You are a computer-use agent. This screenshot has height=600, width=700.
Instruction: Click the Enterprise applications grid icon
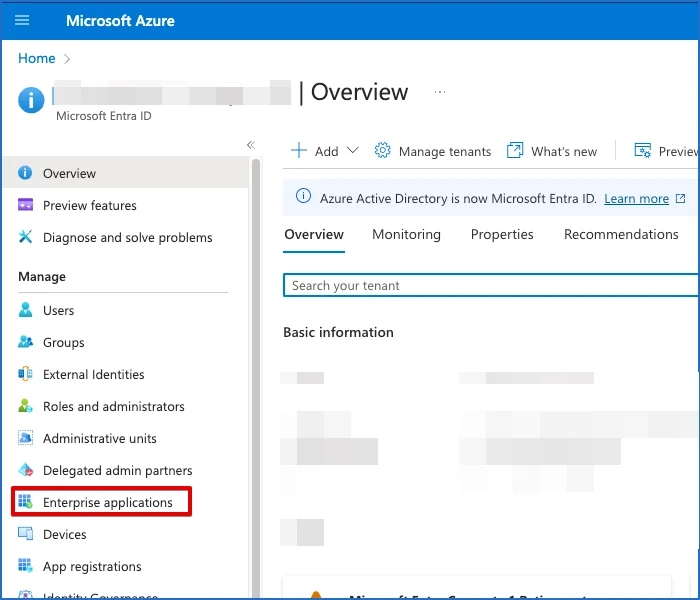point(26,503)
